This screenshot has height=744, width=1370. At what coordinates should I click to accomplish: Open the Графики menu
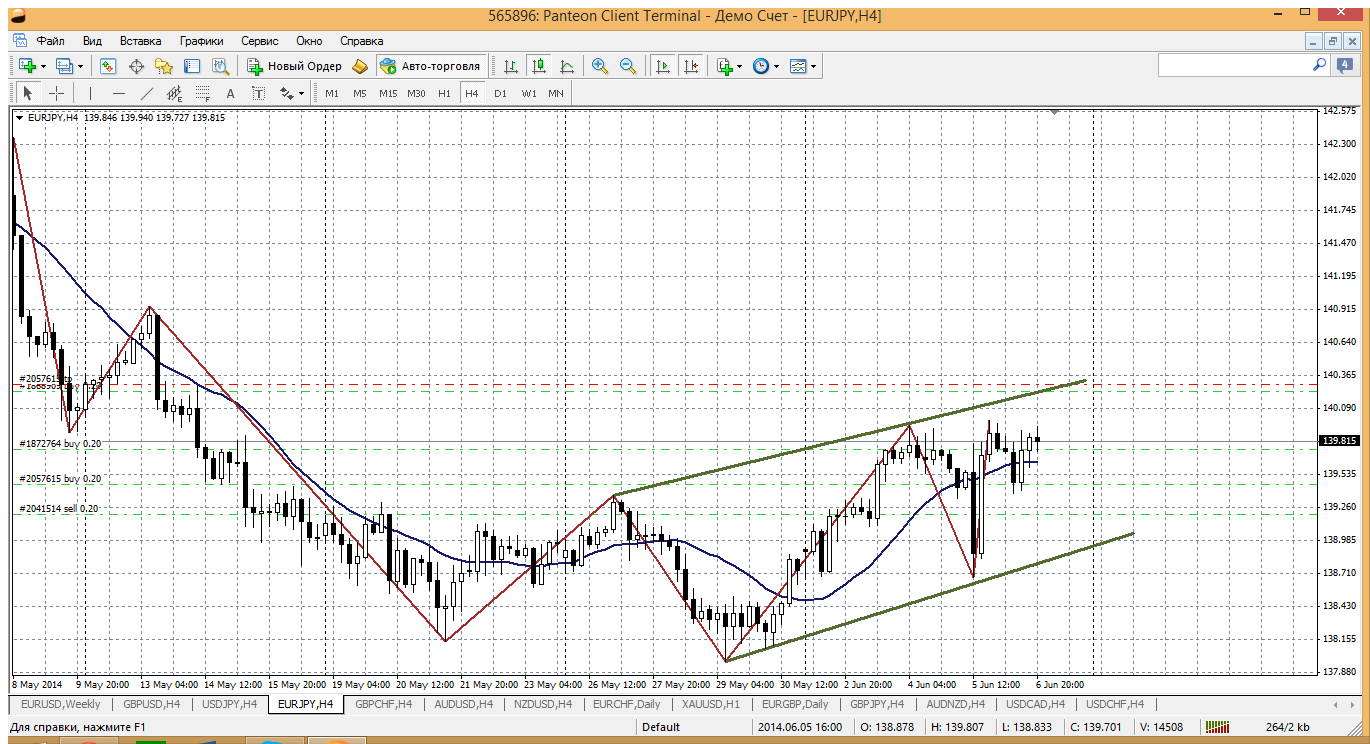click(x=201, y=41)
